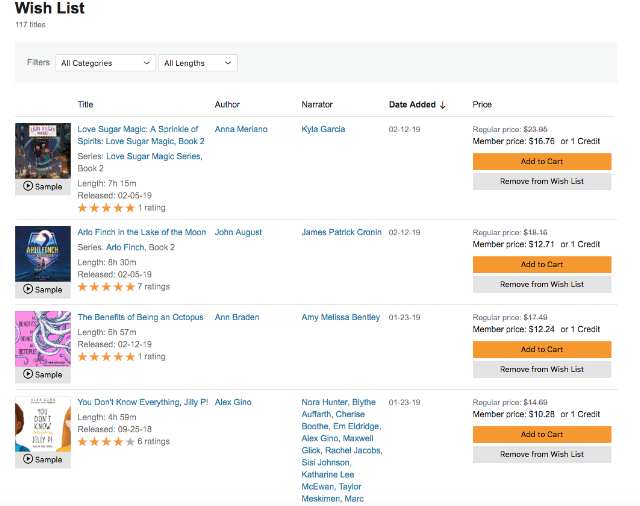Remove Arlo Finch from Wish List
The height and width of the screenshot is (506, 640).
541,284
